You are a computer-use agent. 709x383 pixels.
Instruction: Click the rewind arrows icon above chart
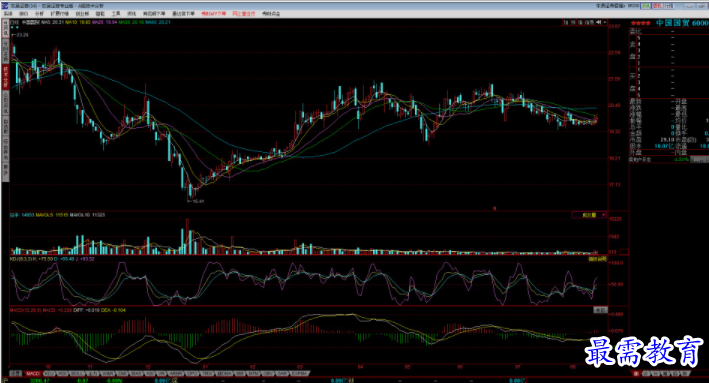(598, 22)
